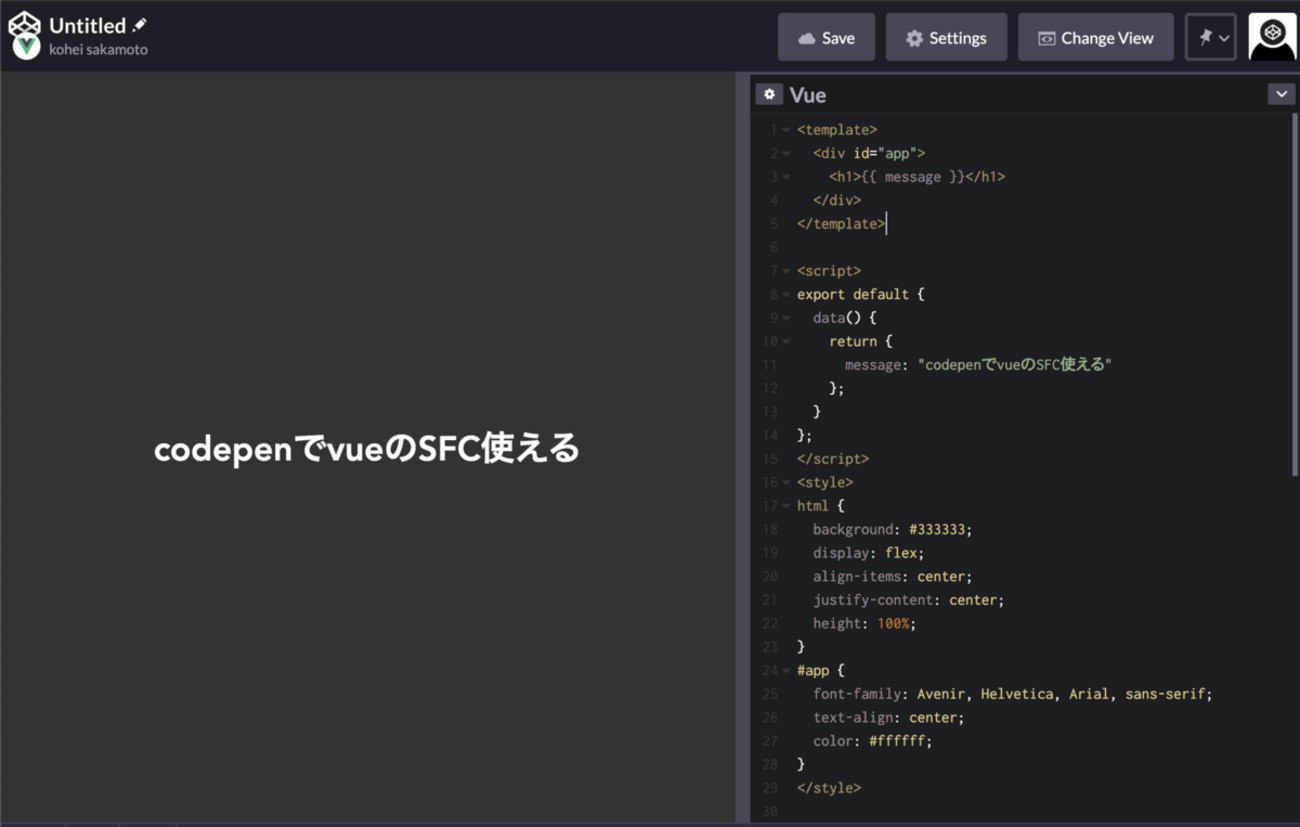Collapse the style block at line 16

point(786,483)
